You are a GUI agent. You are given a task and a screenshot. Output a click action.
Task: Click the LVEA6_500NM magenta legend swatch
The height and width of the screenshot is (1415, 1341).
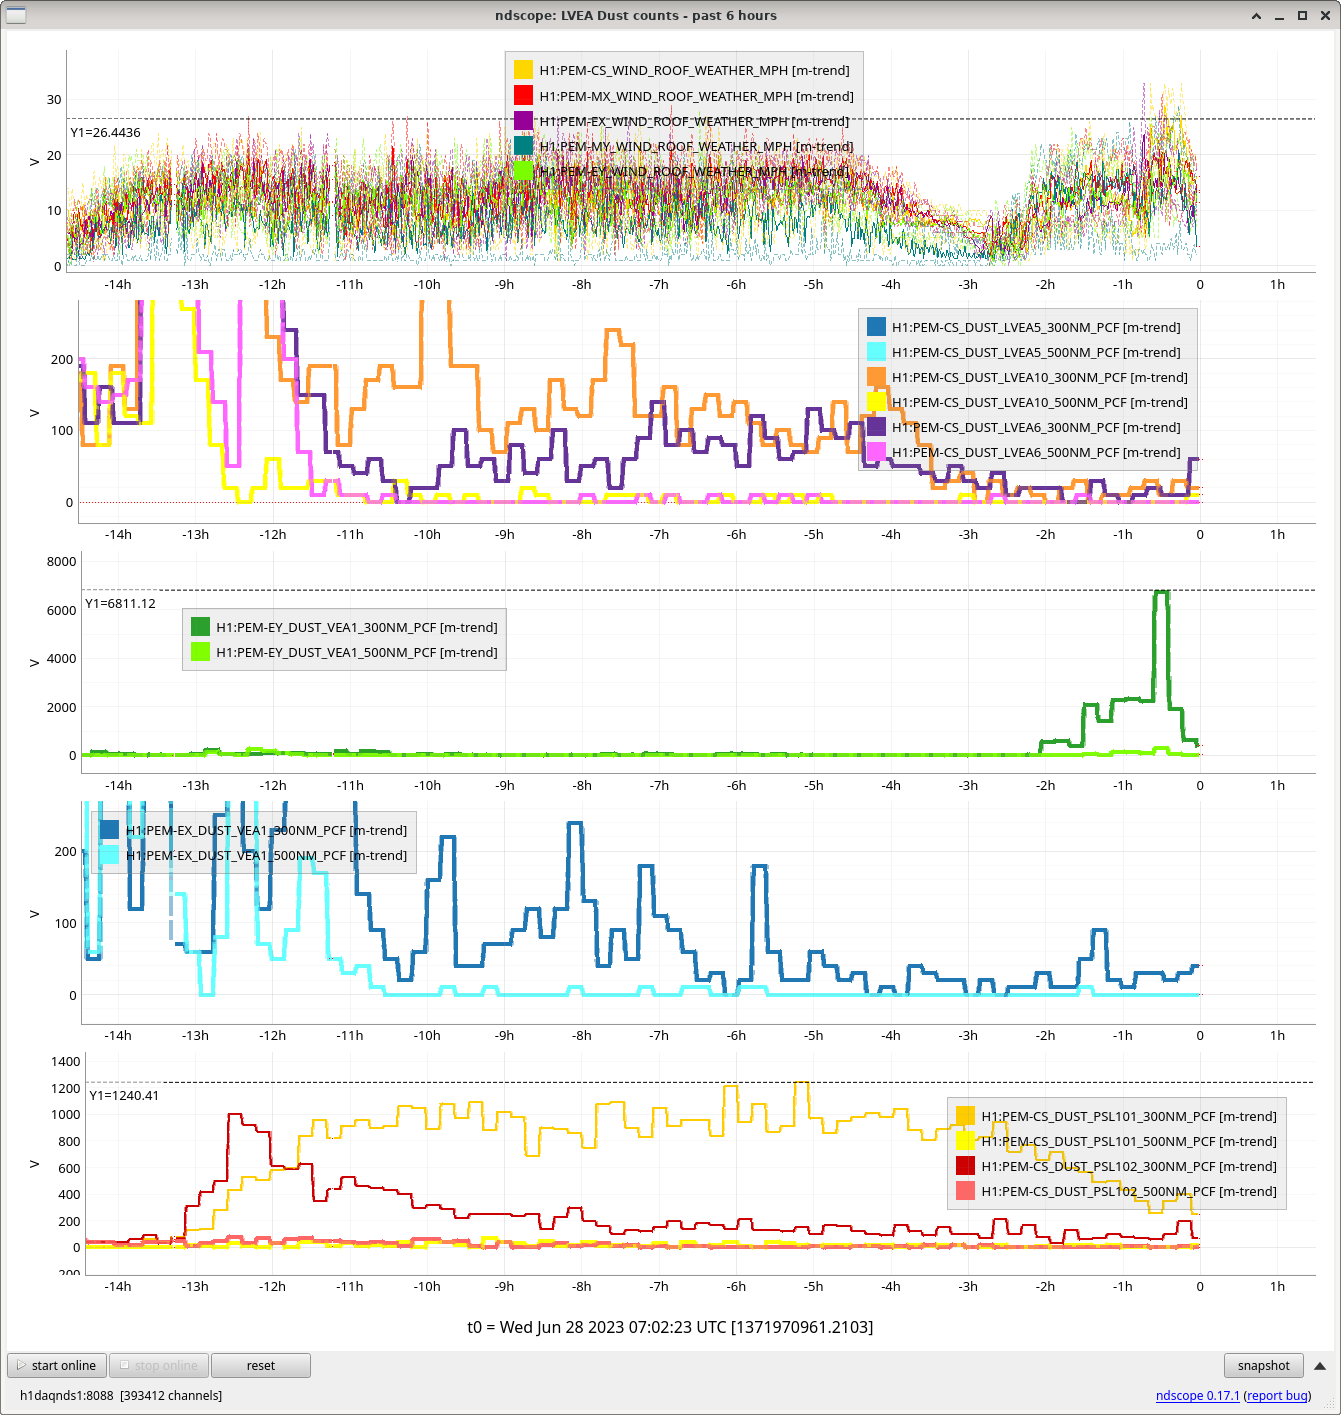tap(876, 452)
